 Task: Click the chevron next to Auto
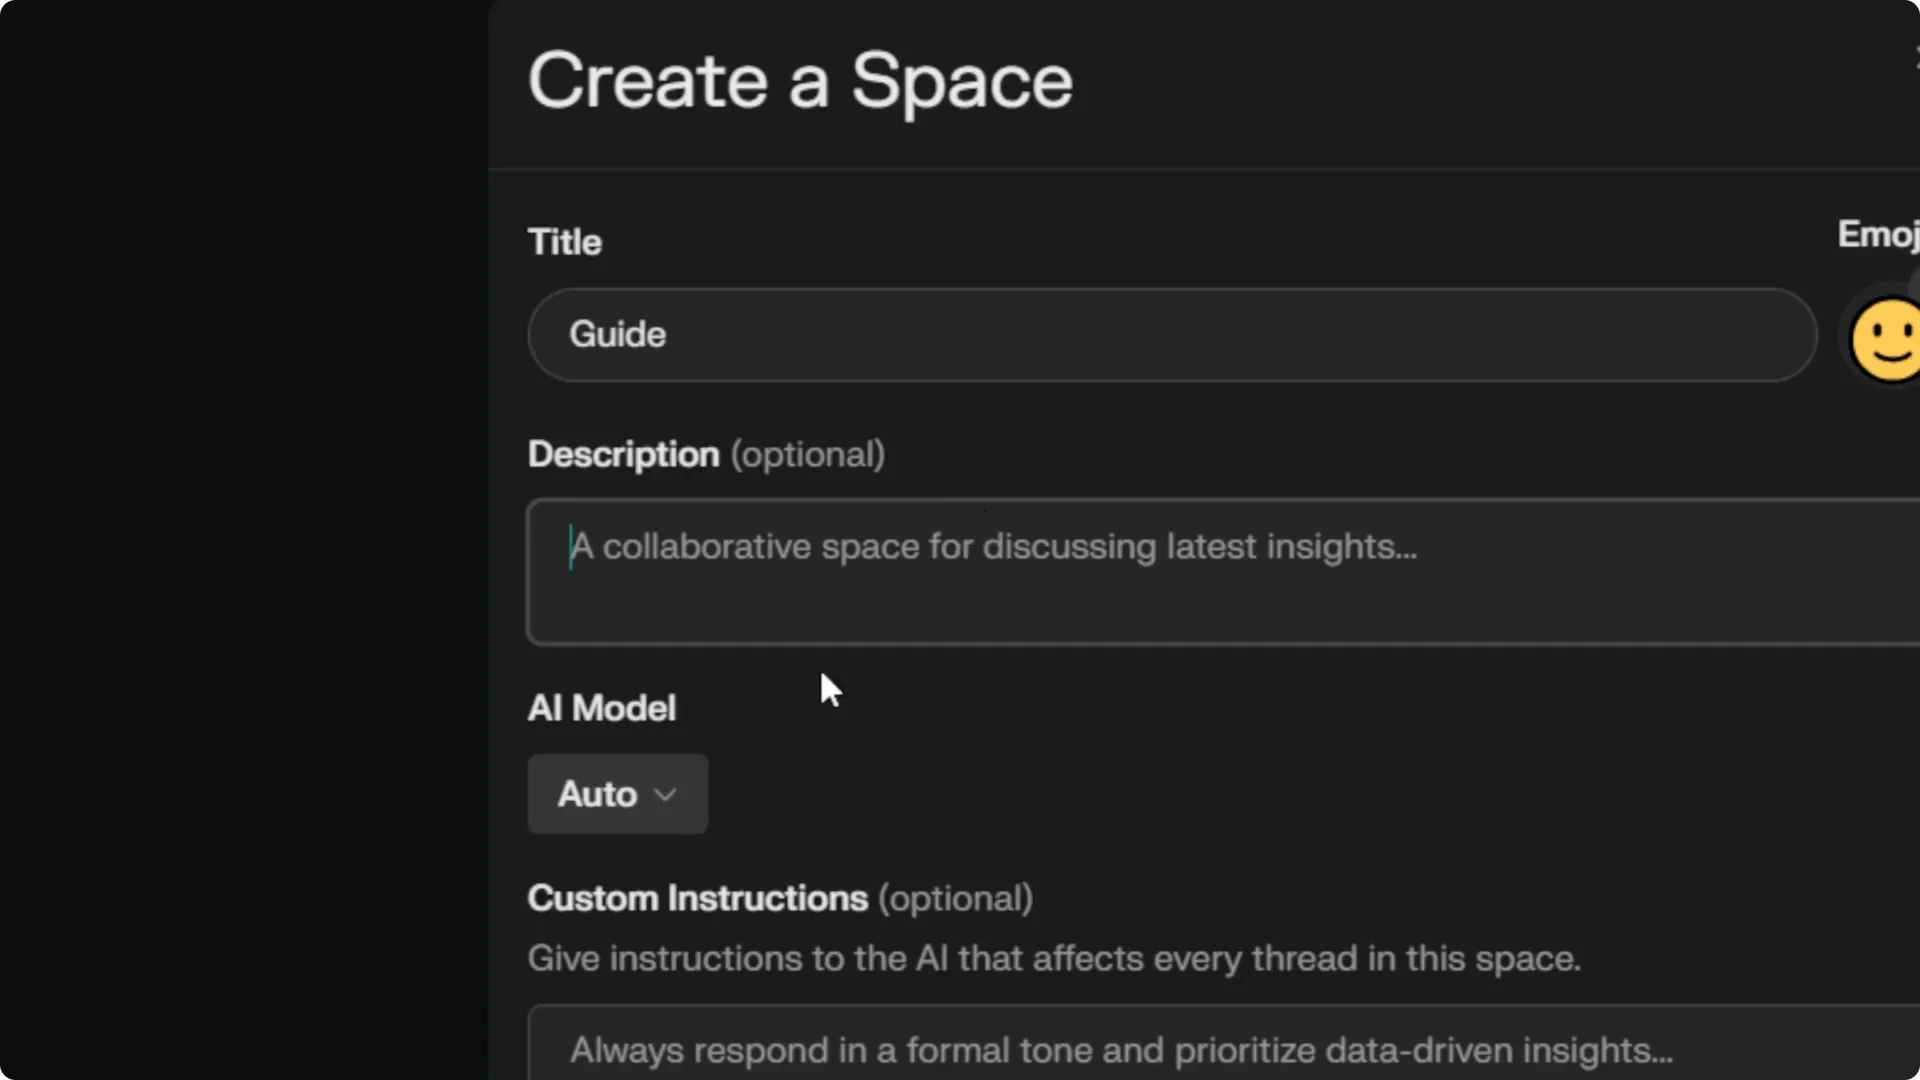point(665,793)
